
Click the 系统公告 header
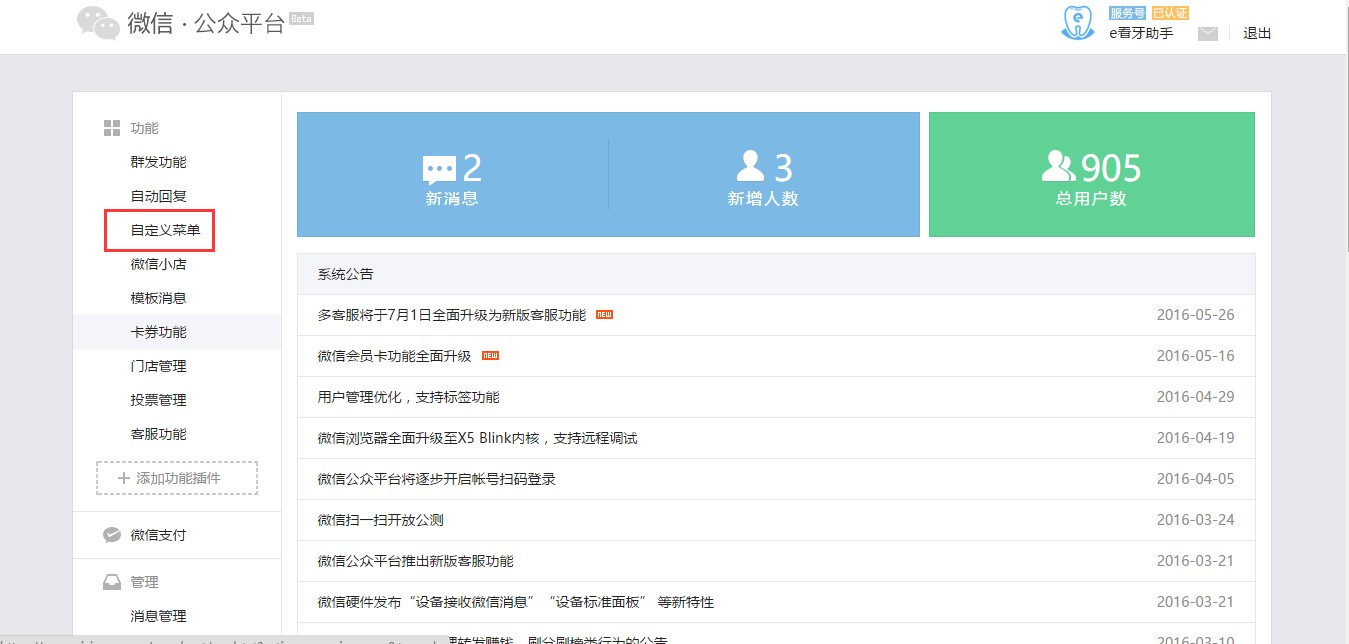coord(345,274)
